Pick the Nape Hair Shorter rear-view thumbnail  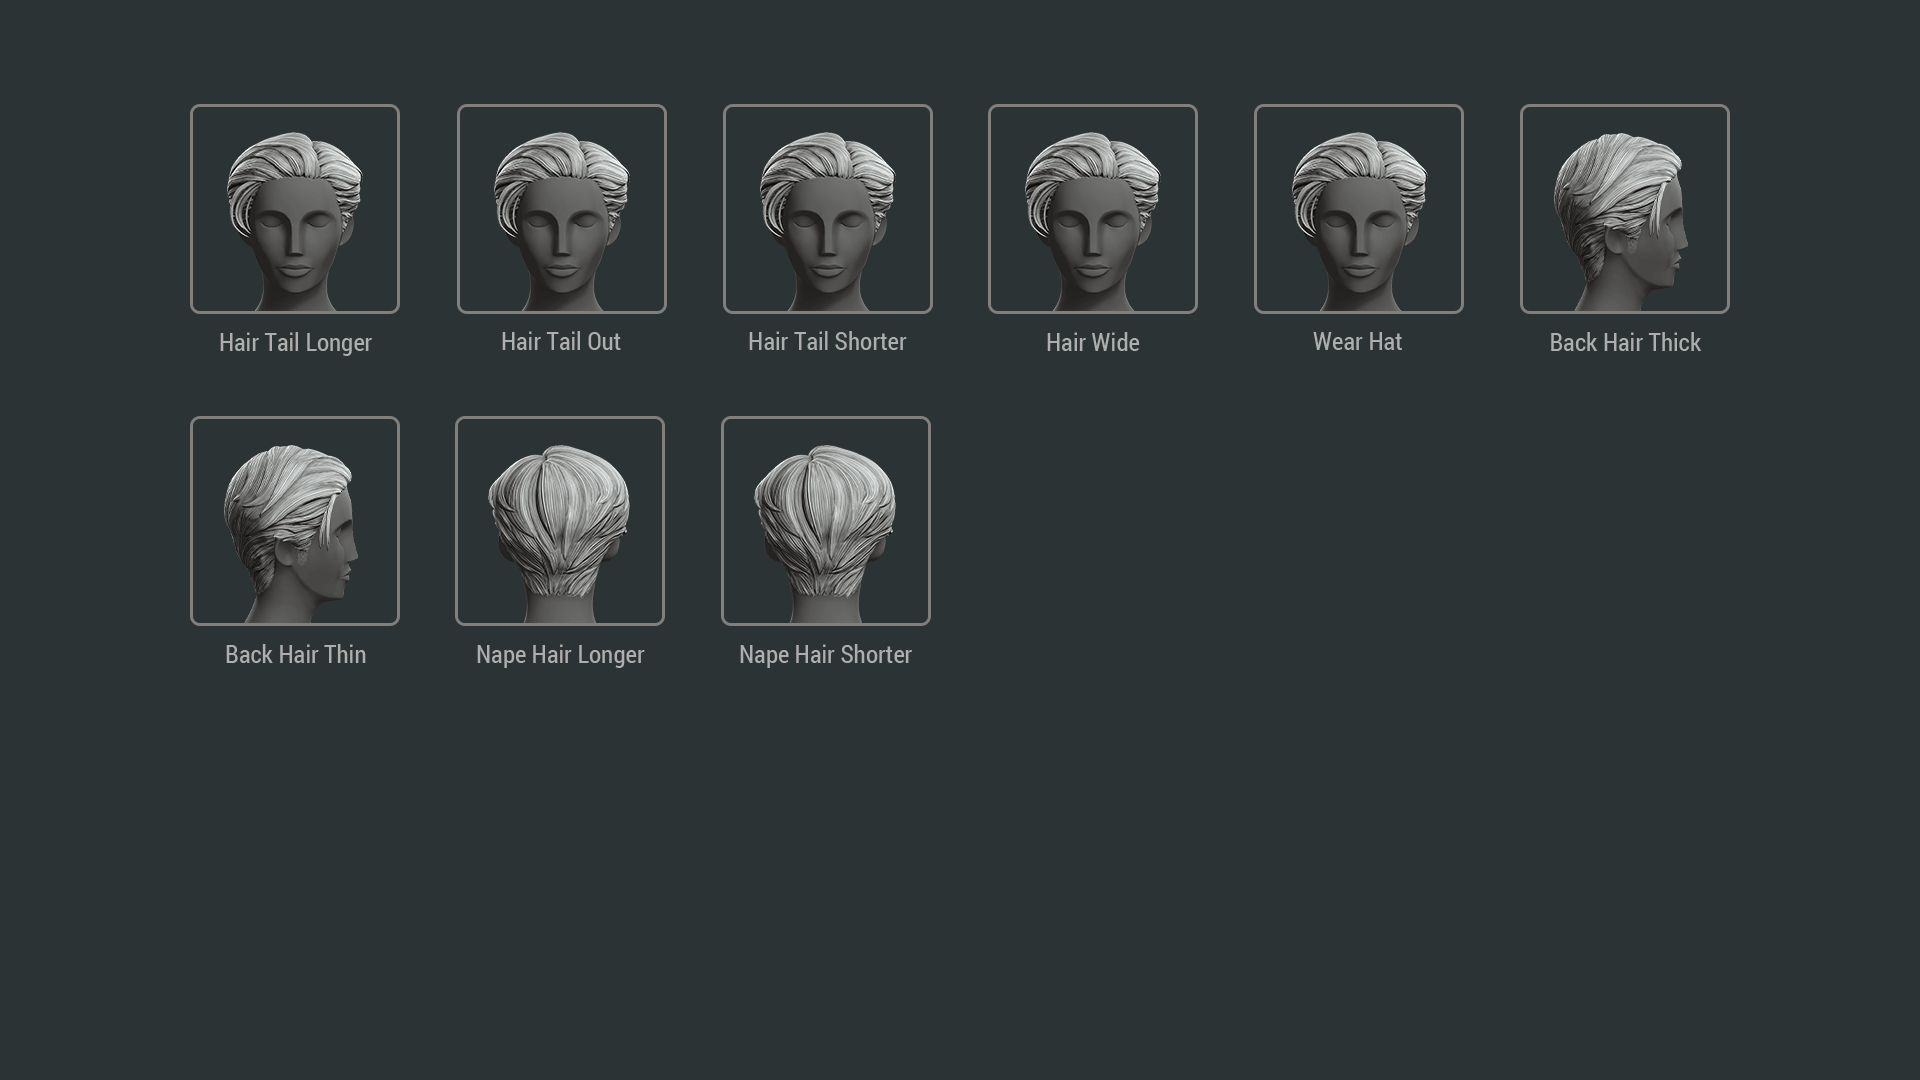point(826,521)
